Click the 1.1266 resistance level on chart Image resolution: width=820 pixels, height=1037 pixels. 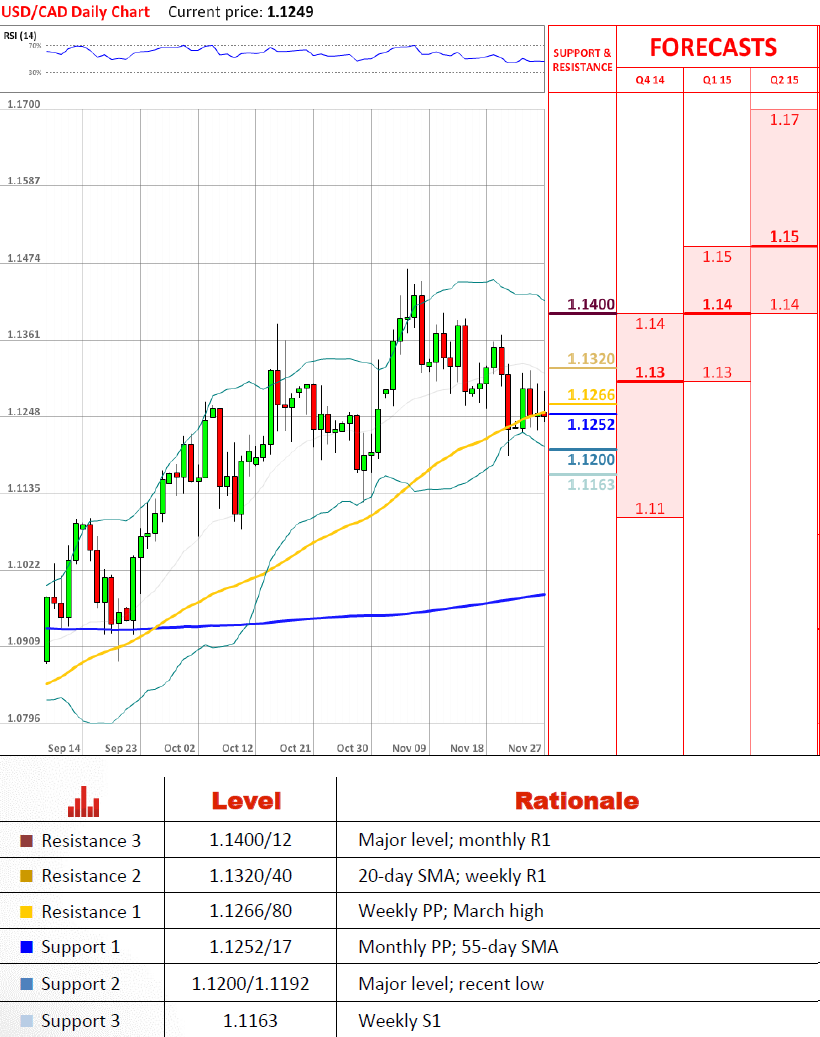click(x=591, y=395)
